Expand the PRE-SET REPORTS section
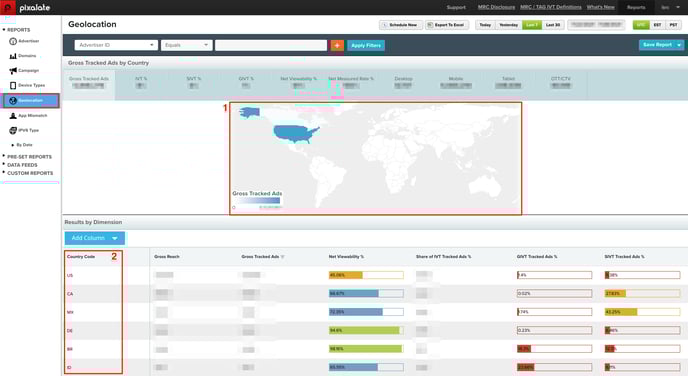 (x=29, y=157)
